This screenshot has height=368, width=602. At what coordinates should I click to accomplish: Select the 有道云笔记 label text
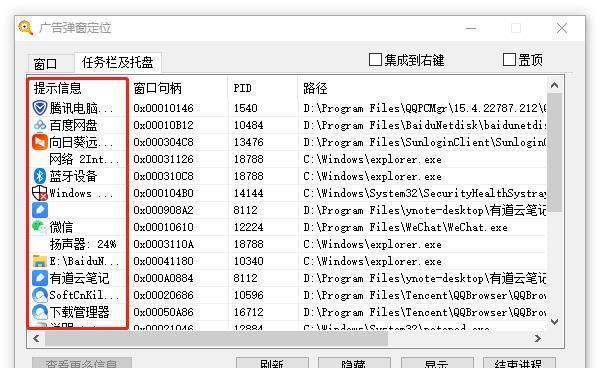[79, 278]
